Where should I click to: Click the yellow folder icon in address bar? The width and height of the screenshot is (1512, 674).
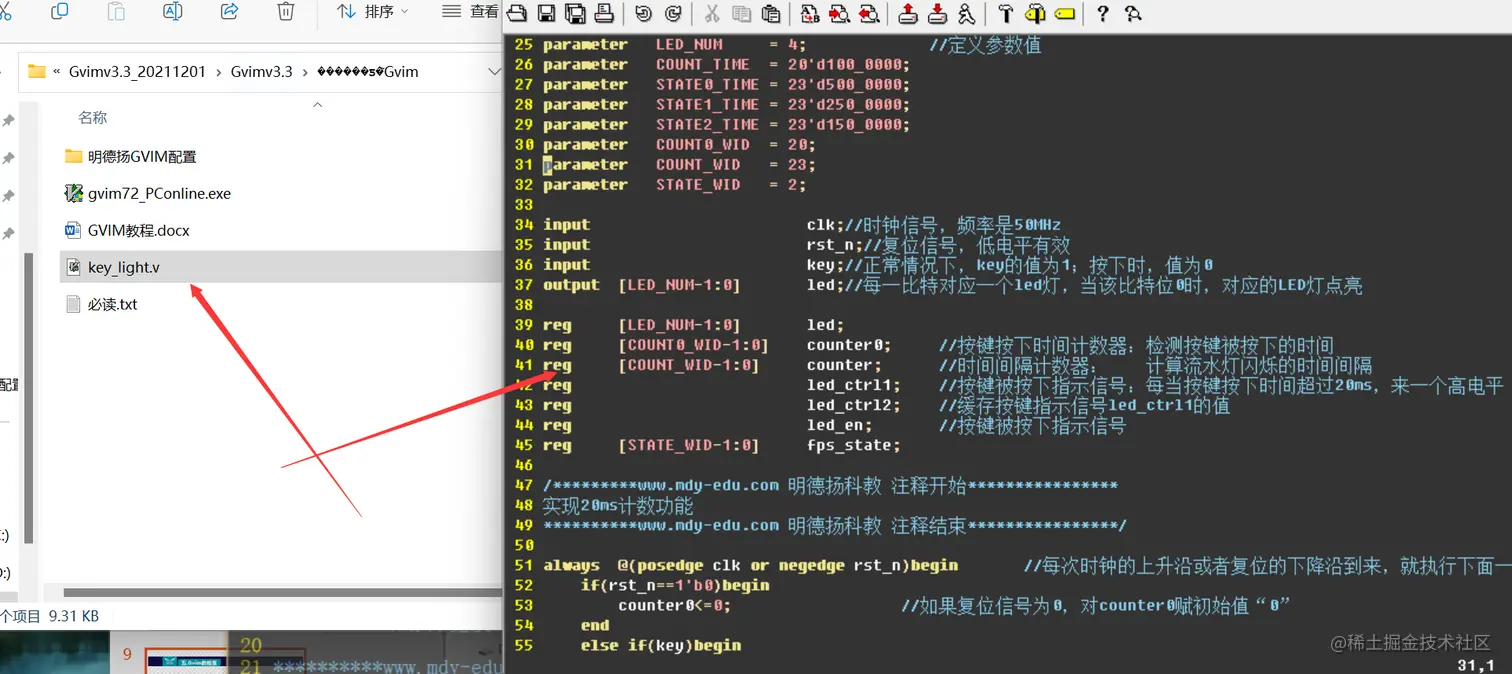[x=37, y=72]
